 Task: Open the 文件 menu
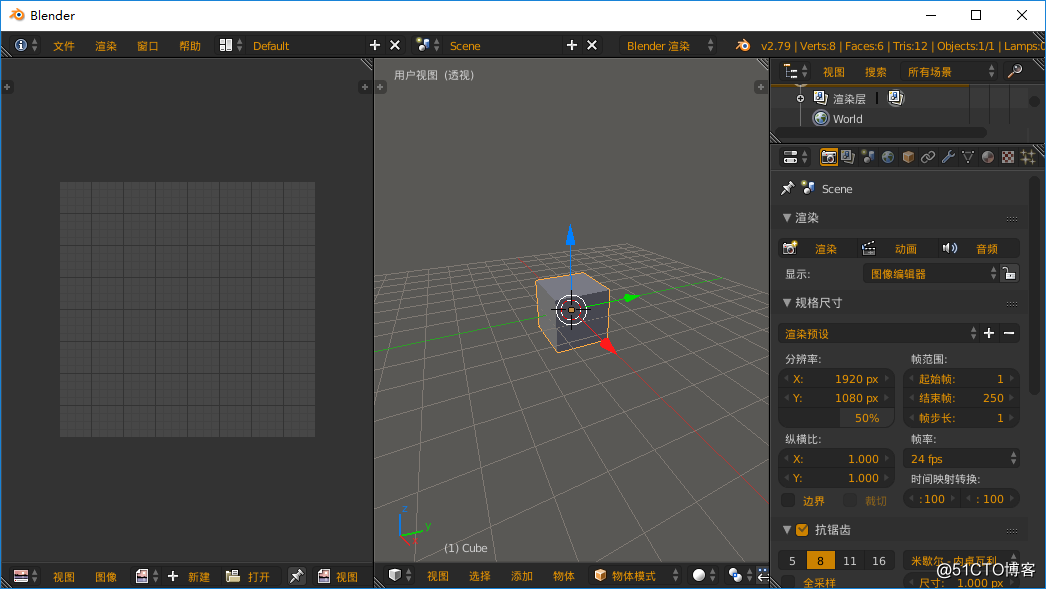click(64, 45)
